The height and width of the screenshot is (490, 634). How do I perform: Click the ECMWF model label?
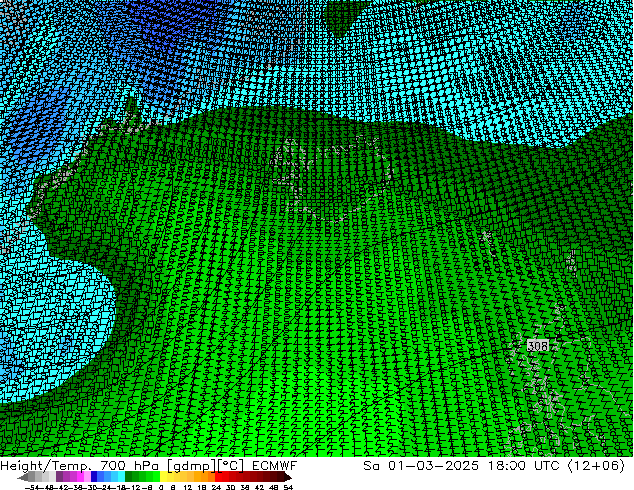coord(275,466)
